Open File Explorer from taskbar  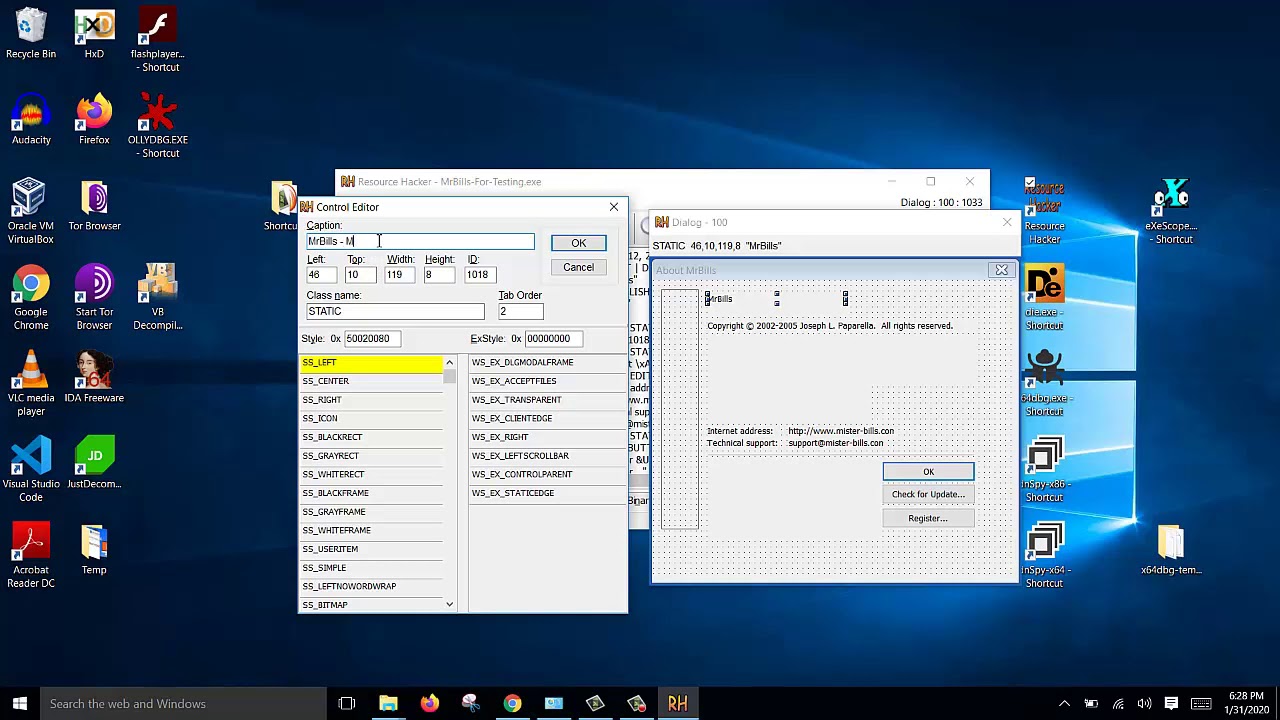[388, 703]
